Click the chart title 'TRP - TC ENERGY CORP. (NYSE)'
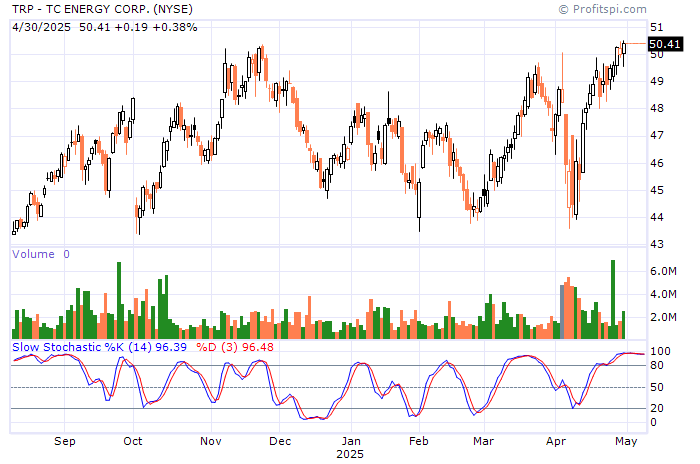Screen dimensions: 700x464 click(x=102, y=9)
